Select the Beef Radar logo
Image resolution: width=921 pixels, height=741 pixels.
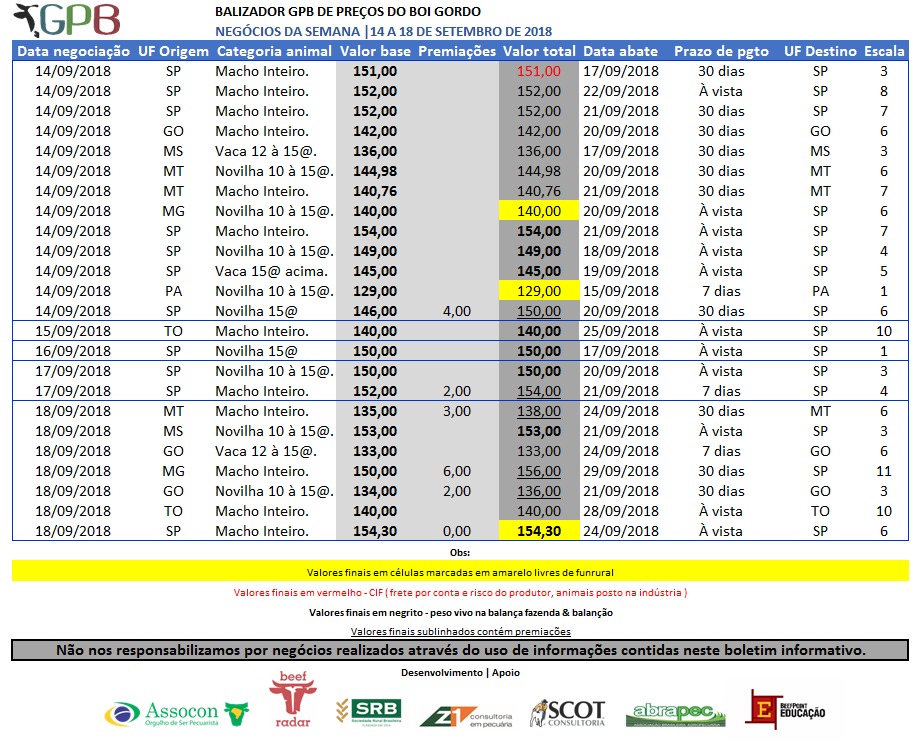(x=293, y=699)
